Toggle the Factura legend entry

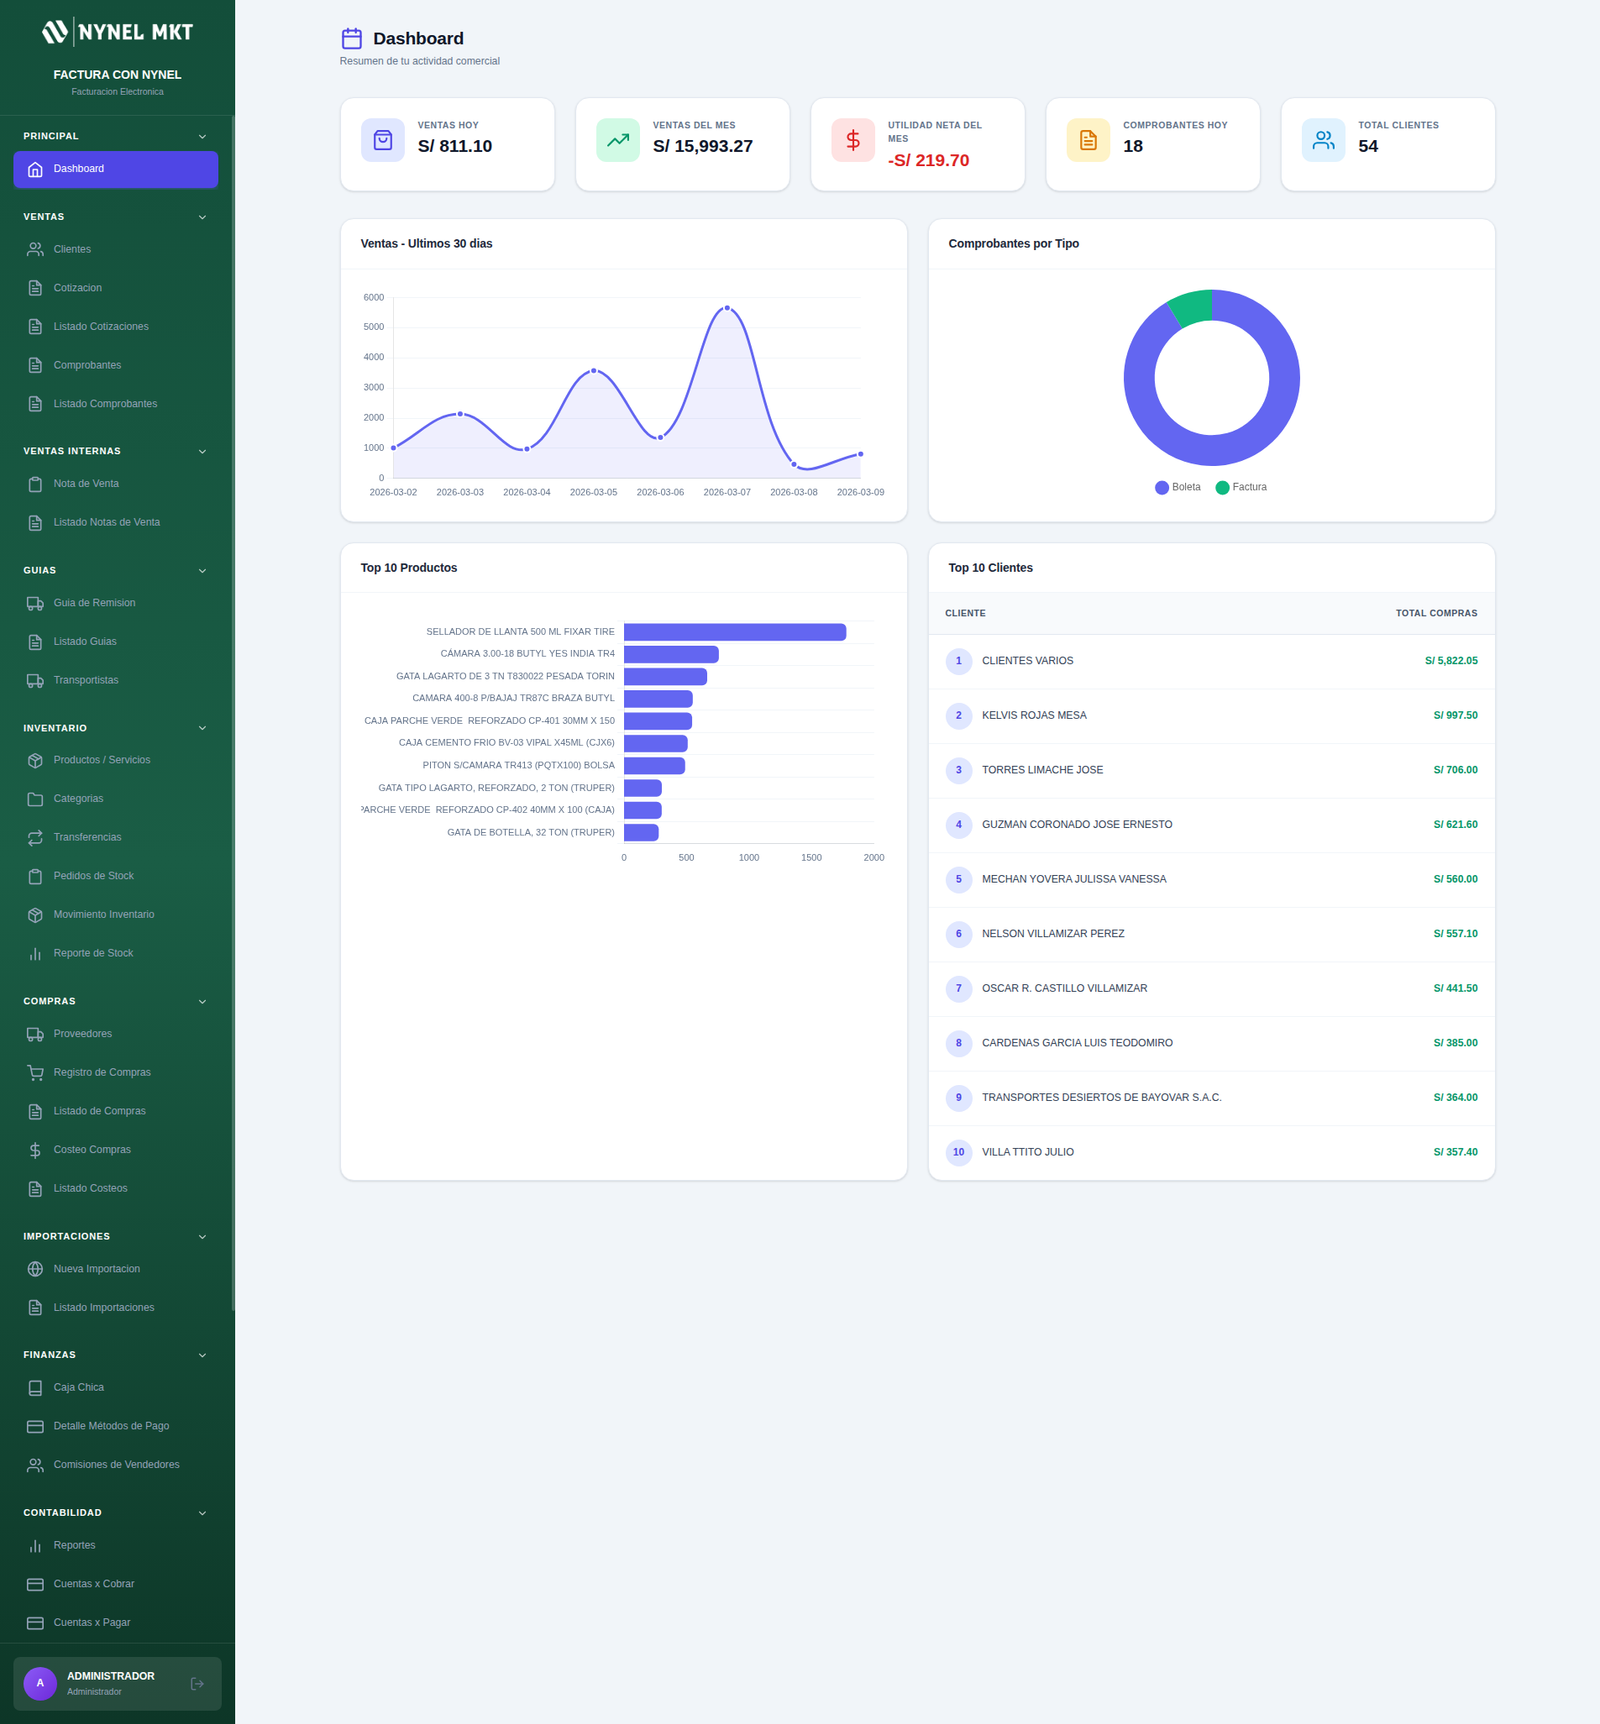1243,487
